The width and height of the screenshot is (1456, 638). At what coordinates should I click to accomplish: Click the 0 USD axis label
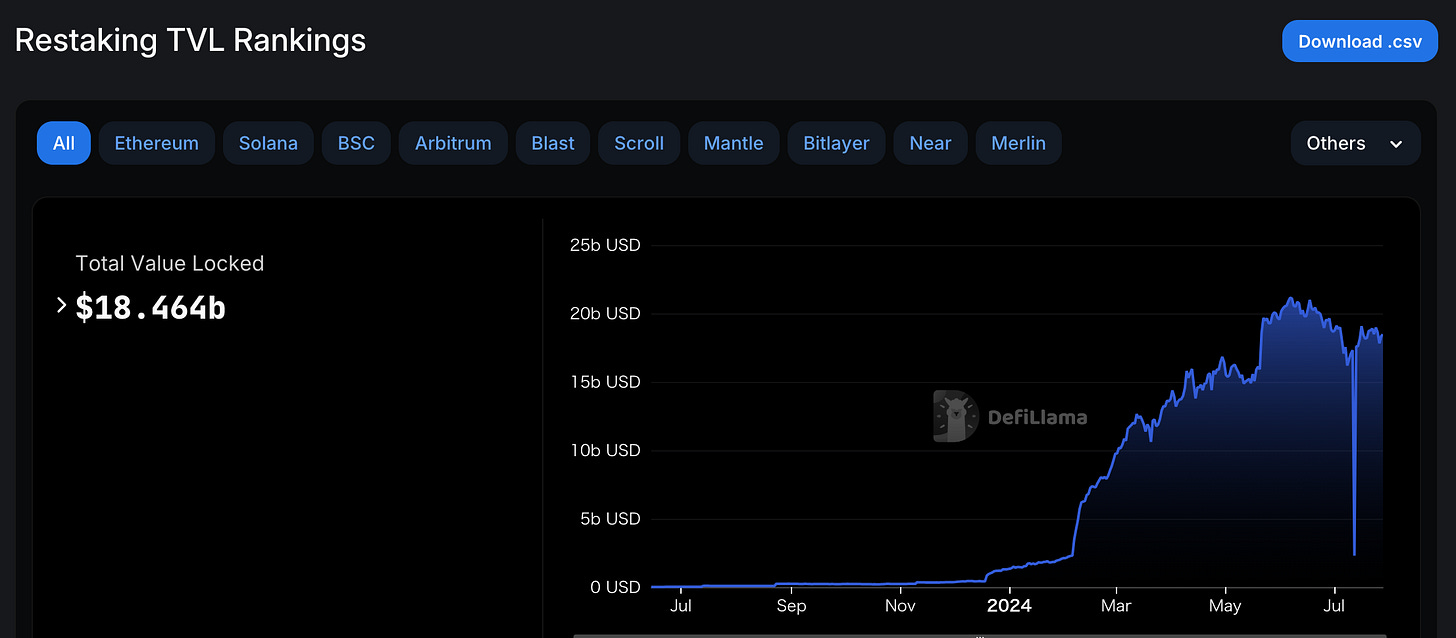tap(615, 587)
